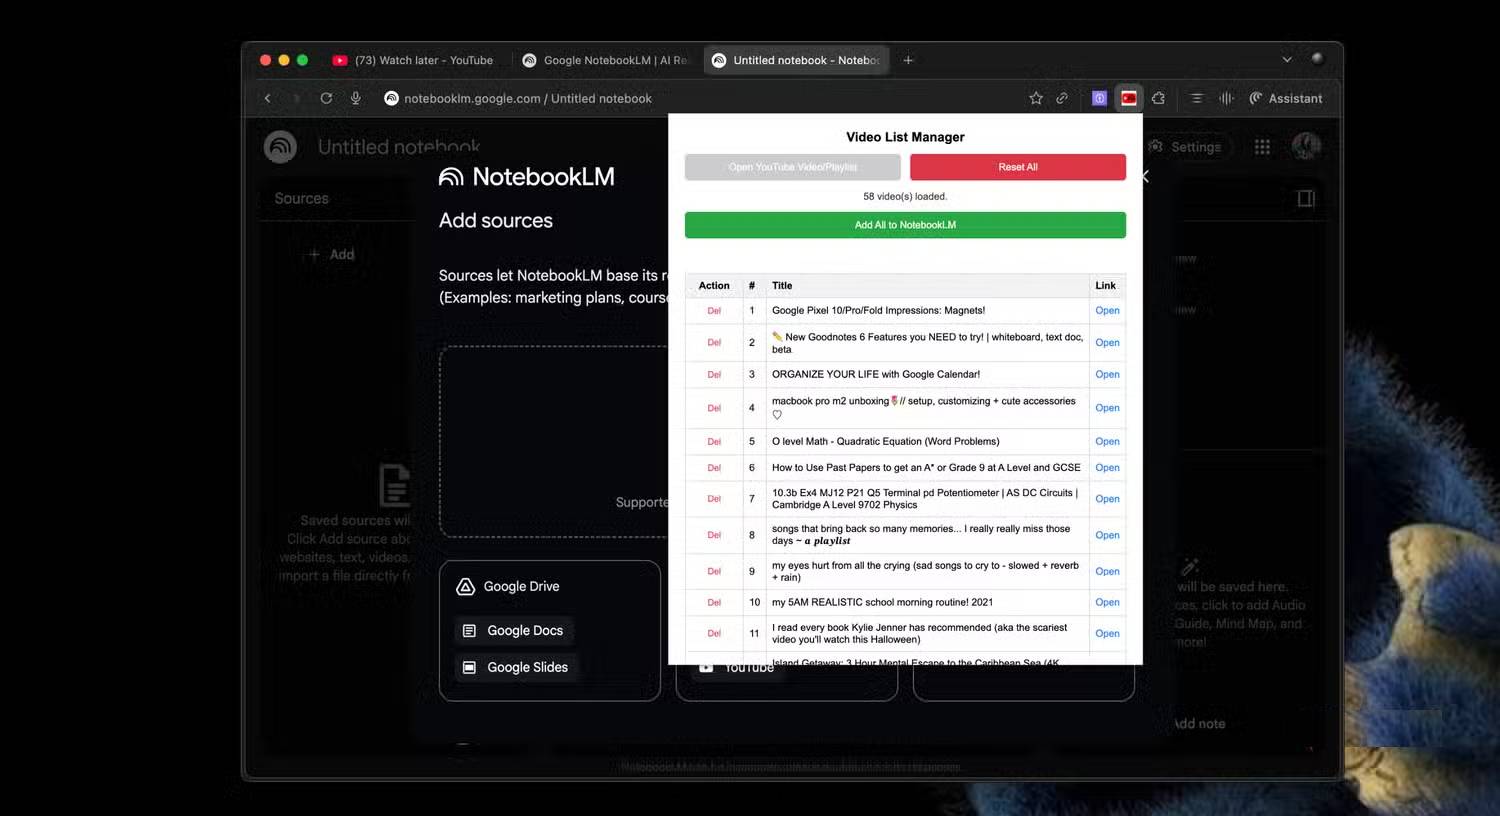1500x816 pixels.
Task: Choose Google Docs as a source
Action: coord(514,630)
